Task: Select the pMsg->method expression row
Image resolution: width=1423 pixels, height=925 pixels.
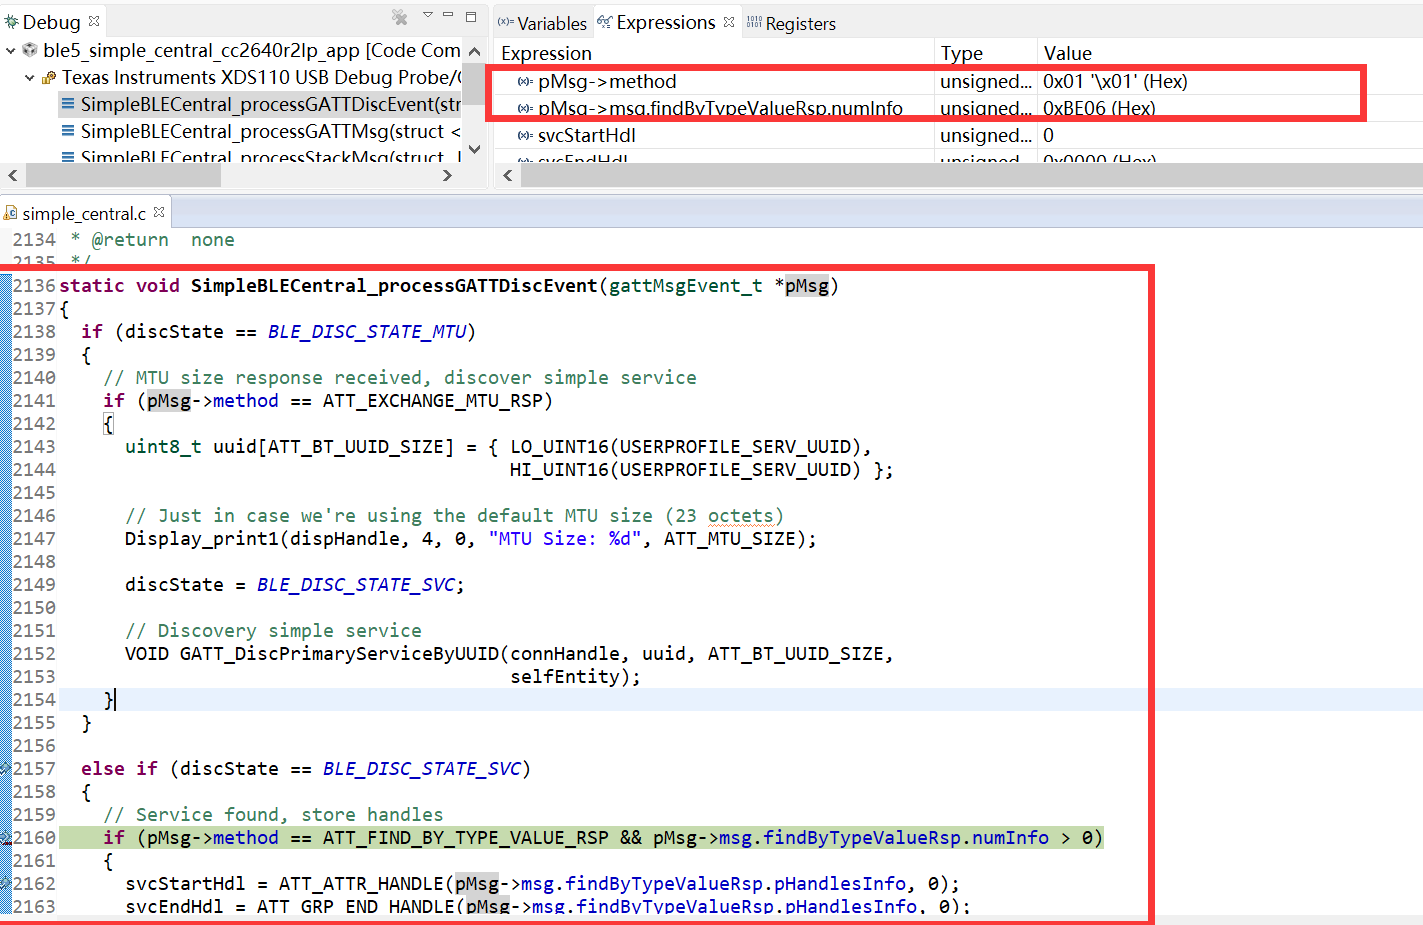Action: tap(927, 81)
